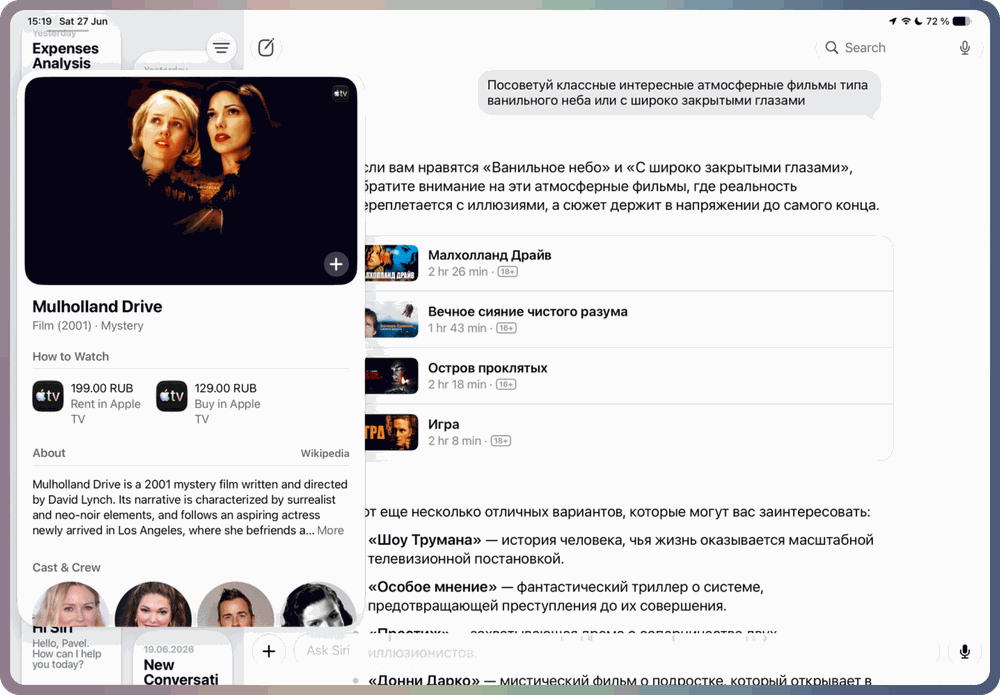Image resolution: width=1000 pixels, height=695 pixels.
Task: Start a new chat with compose icon
Action: click(266, 48)
